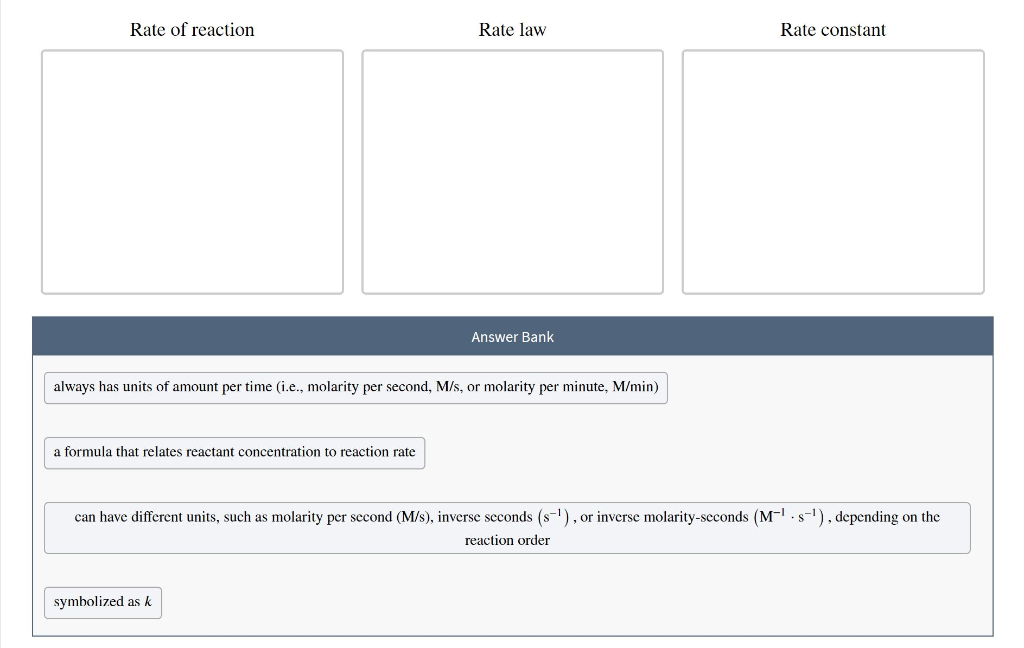1024x648 pixels.
Task: Click inside the Rate of reaction drop box
Action: 192,171
